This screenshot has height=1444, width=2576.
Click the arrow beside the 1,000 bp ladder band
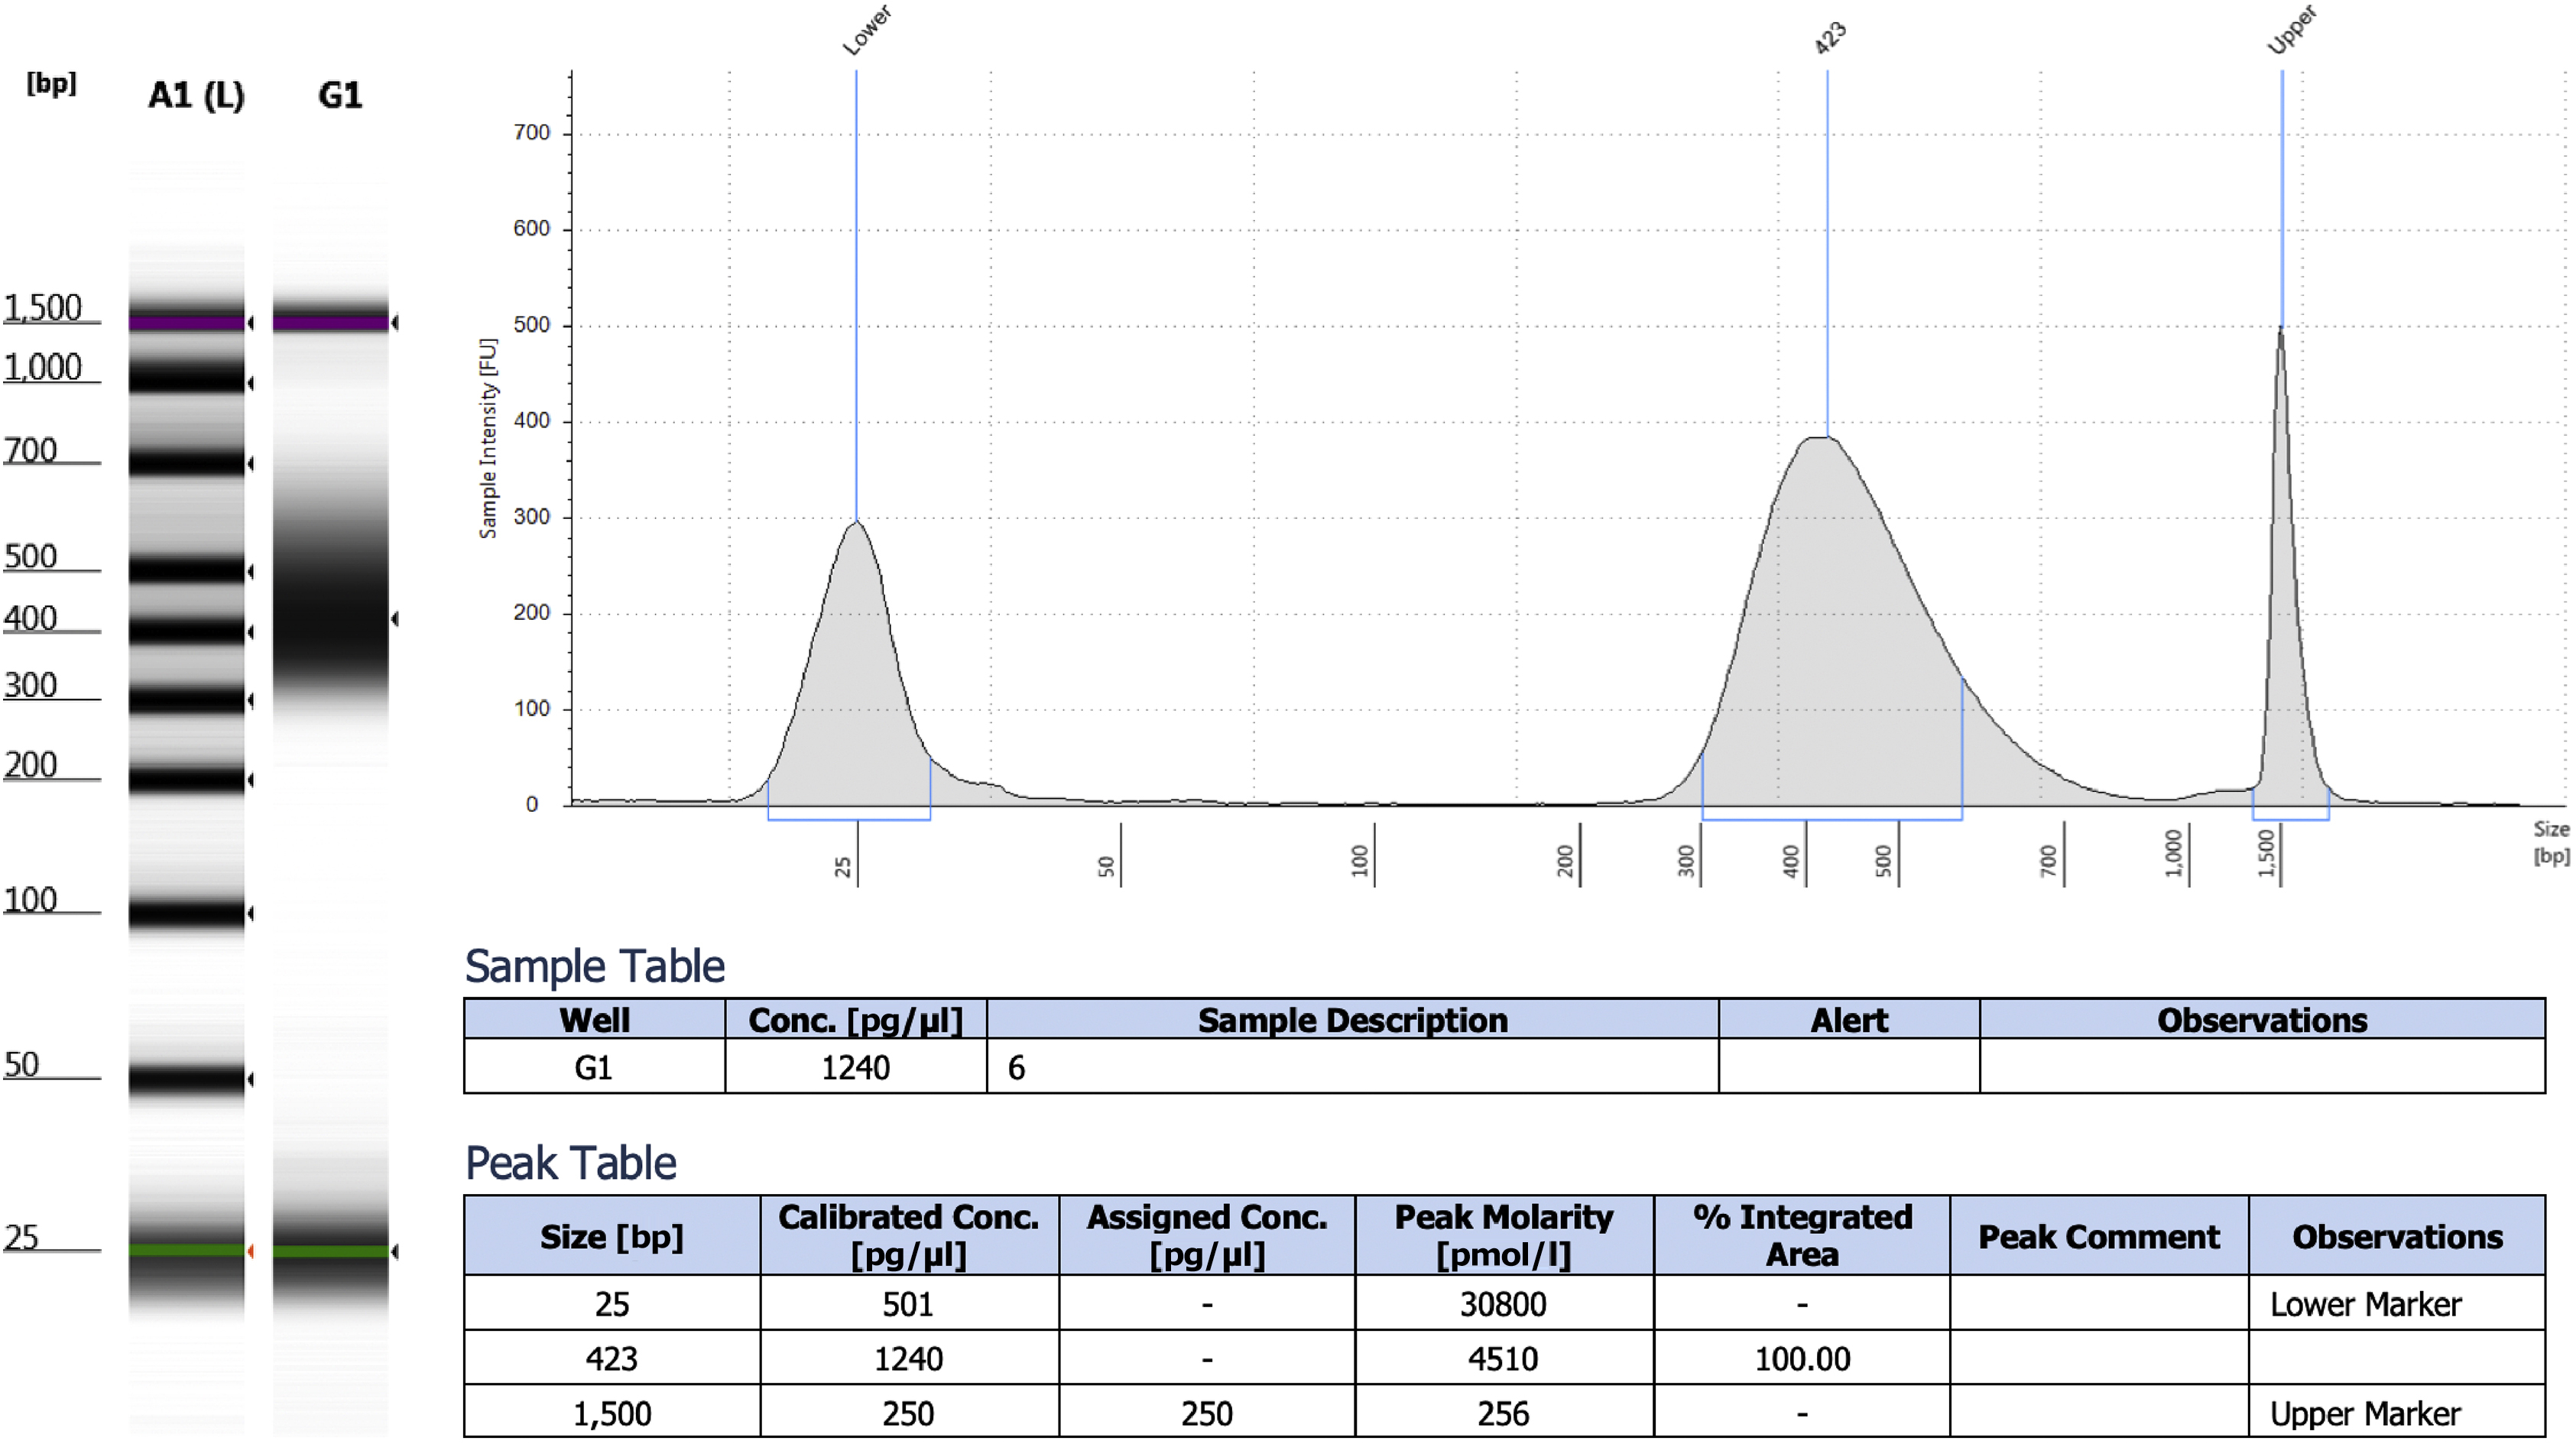pyautogui.click(x=250, y=383)
